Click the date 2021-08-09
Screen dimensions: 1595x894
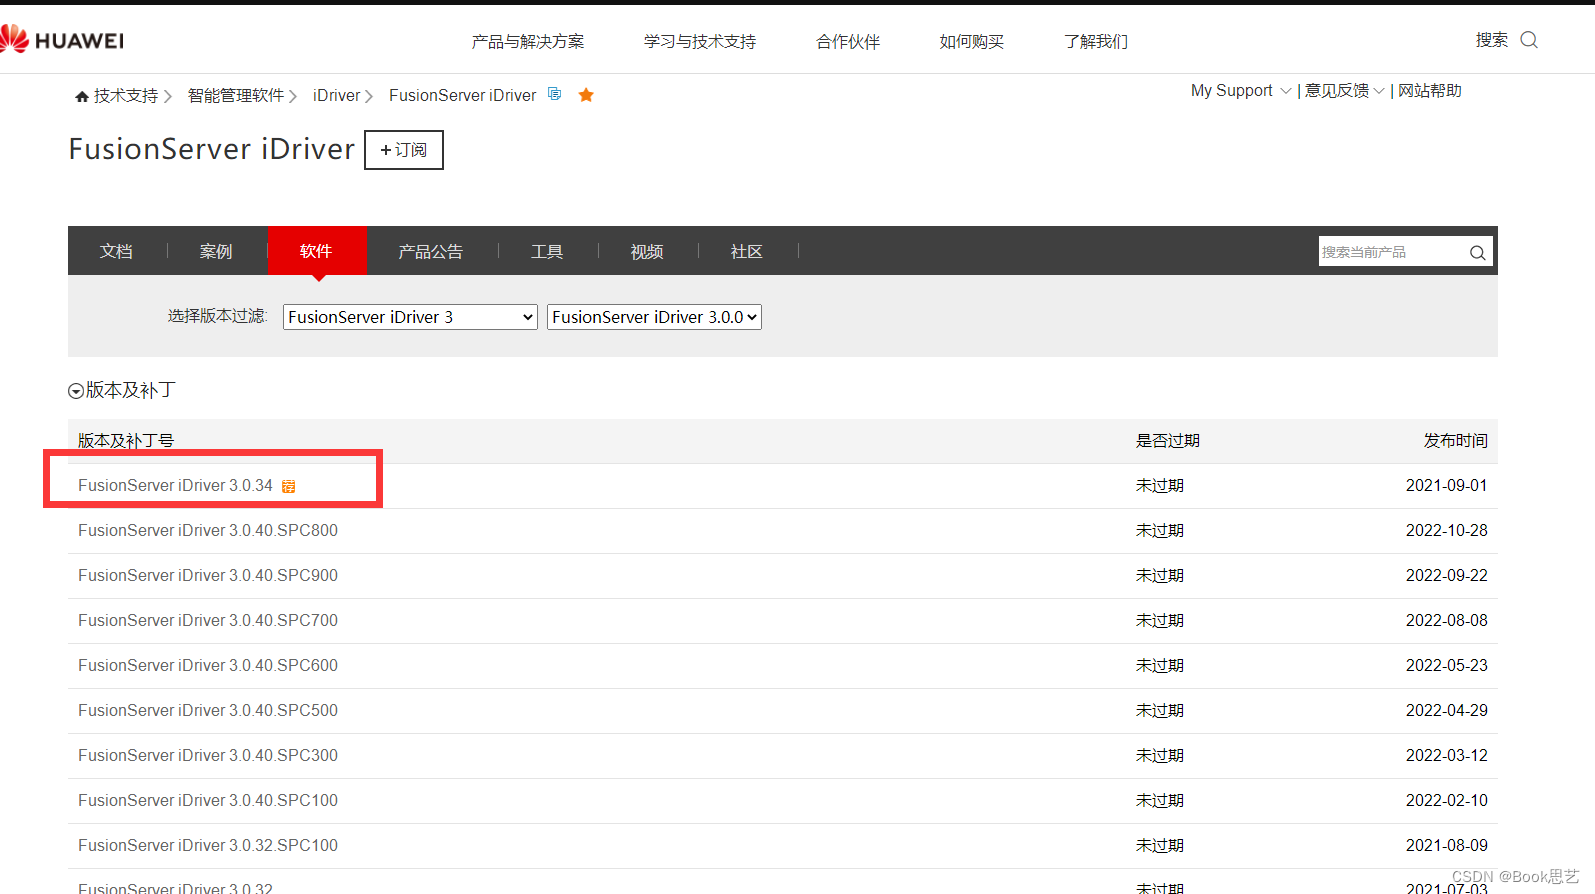1447,846
